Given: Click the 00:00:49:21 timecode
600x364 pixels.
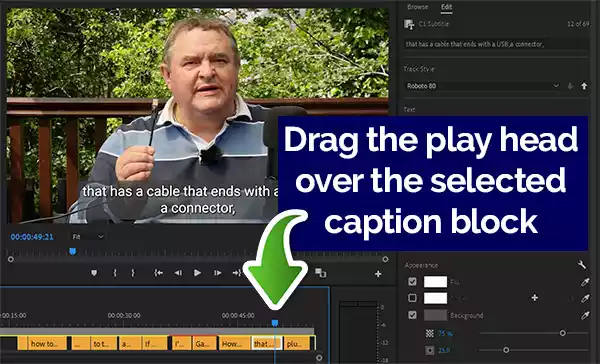Looking at the screenshot, I should 32,237.
